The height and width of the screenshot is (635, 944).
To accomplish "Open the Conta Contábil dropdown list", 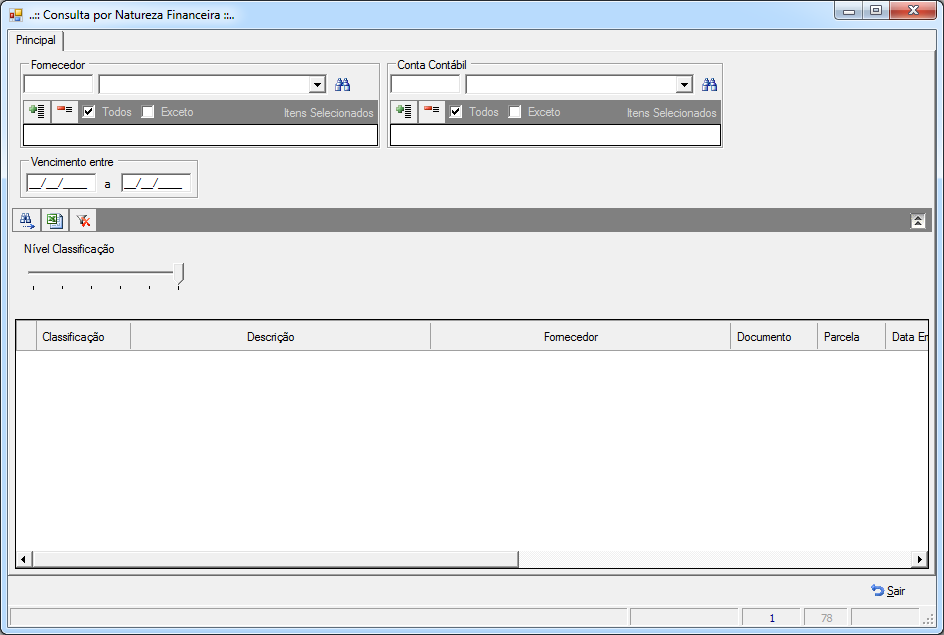I will point(684,84).
